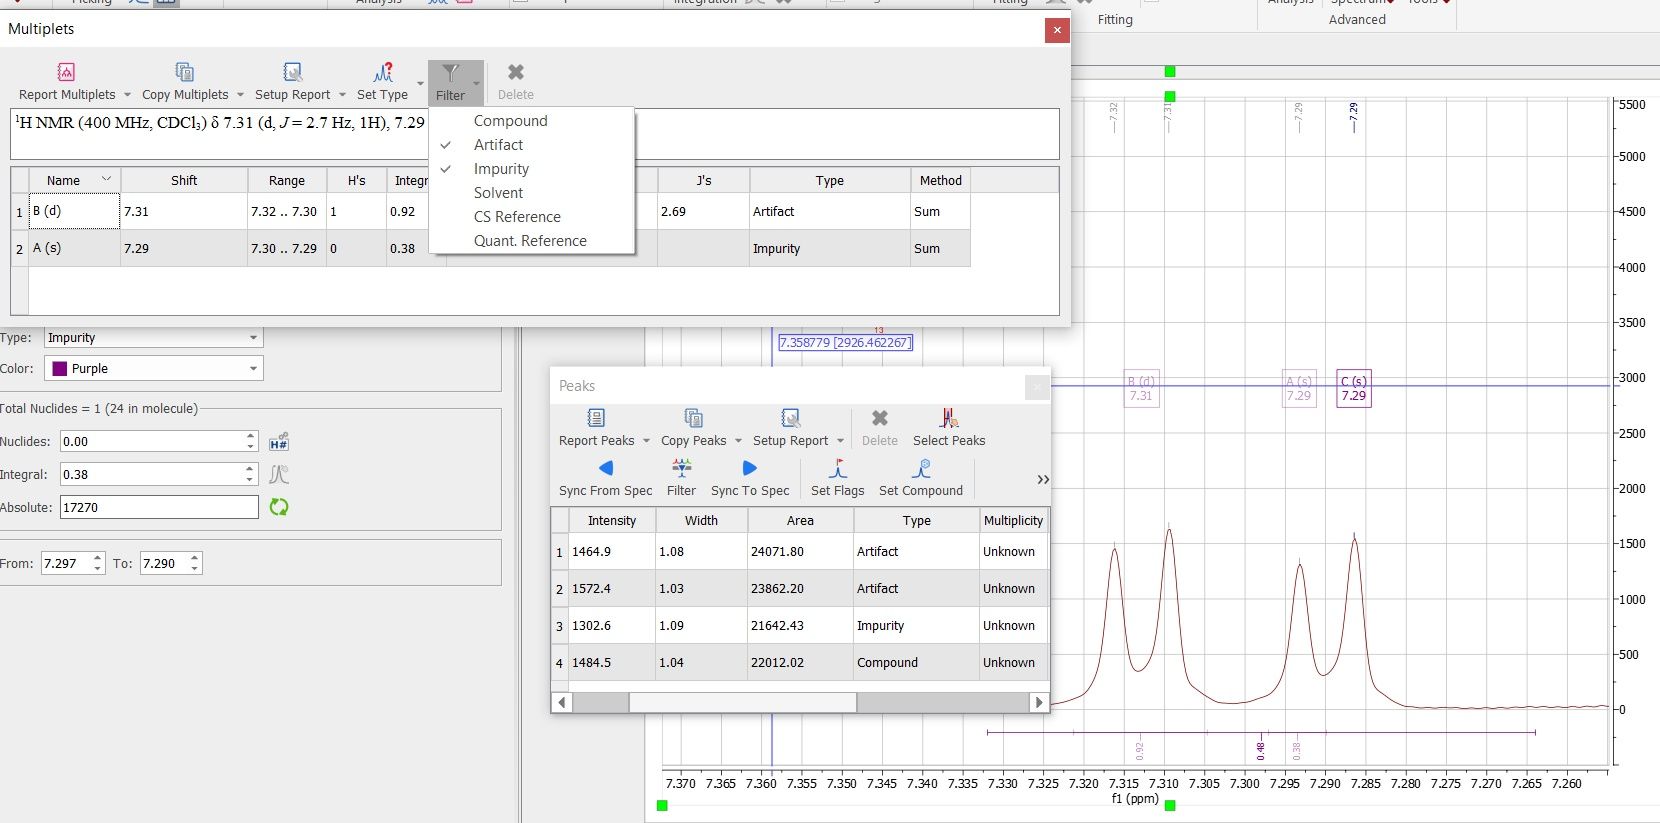Image resolution: width=1660 pixels, height=823 pixels.
Task: Choose Quant. Reference in filter menu
Action: click(530, 241)
